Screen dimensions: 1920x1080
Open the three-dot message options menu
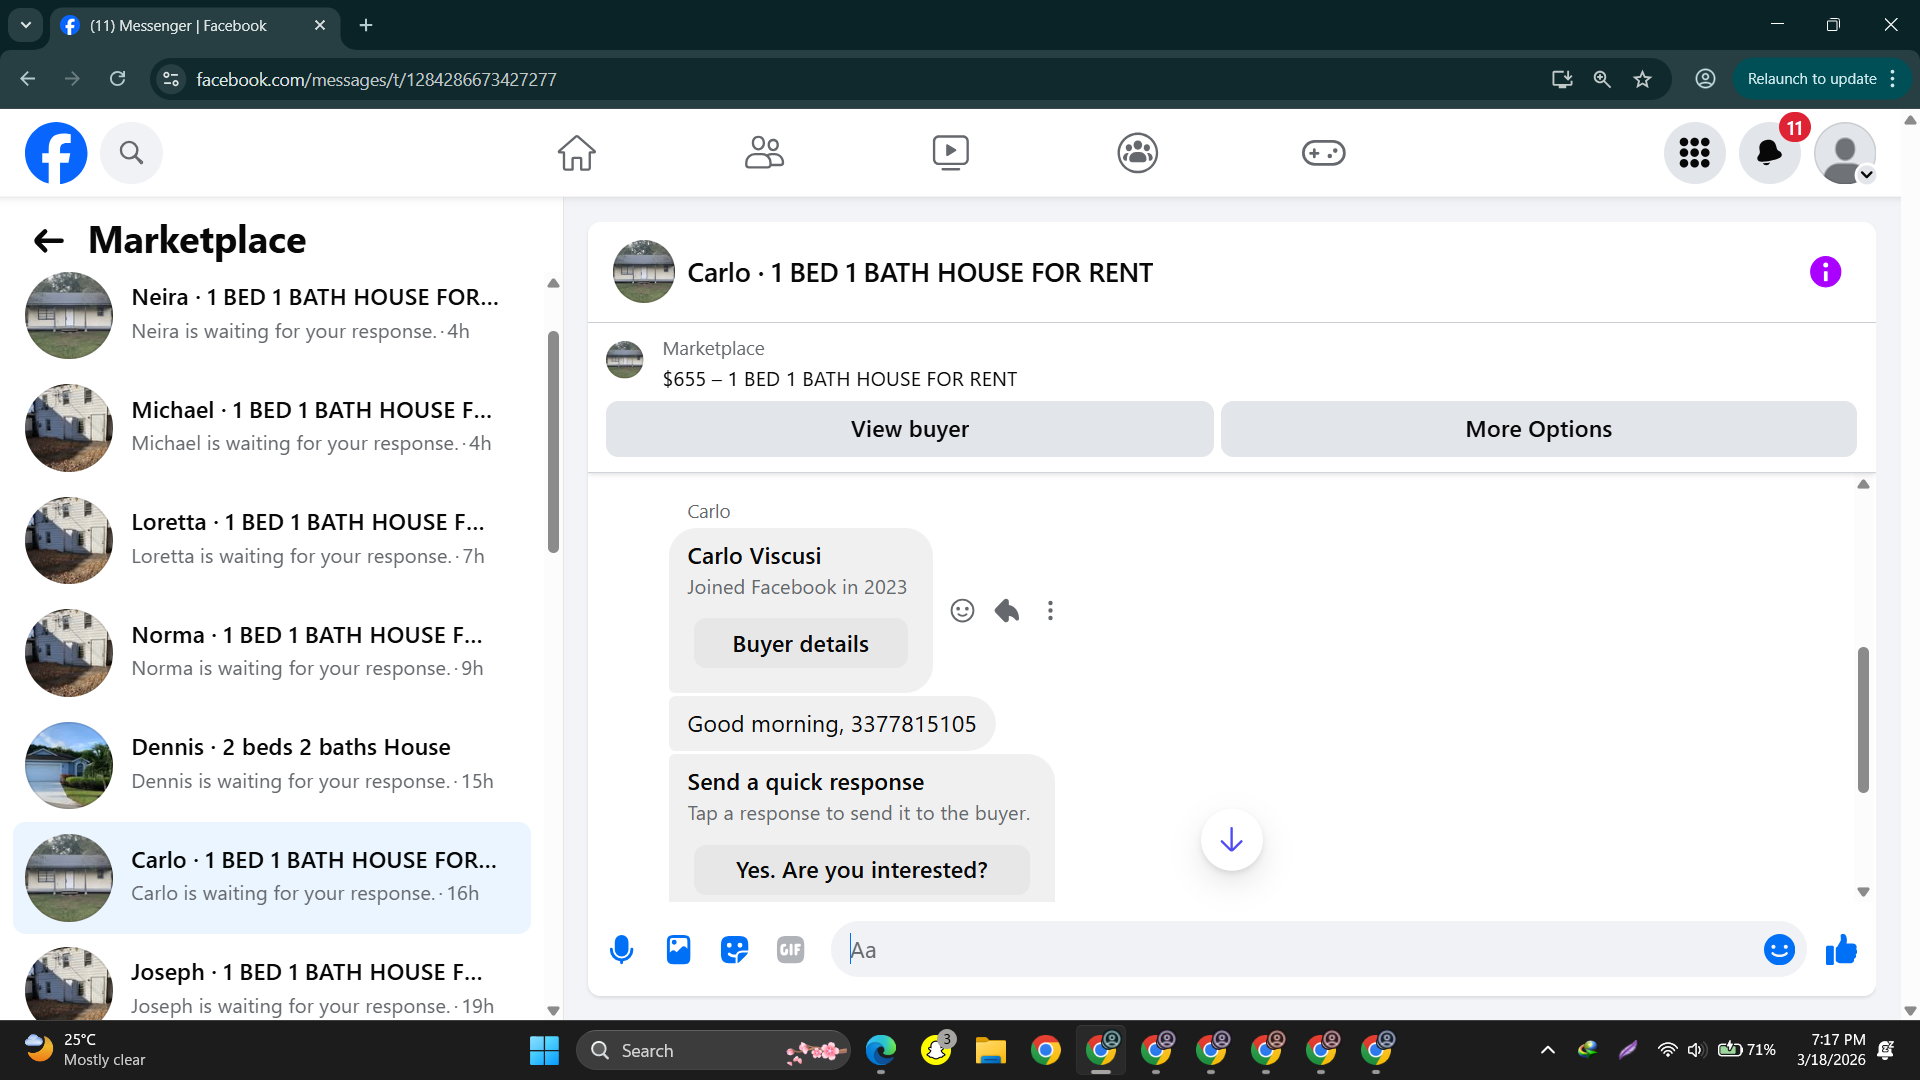pos(1050,611)
